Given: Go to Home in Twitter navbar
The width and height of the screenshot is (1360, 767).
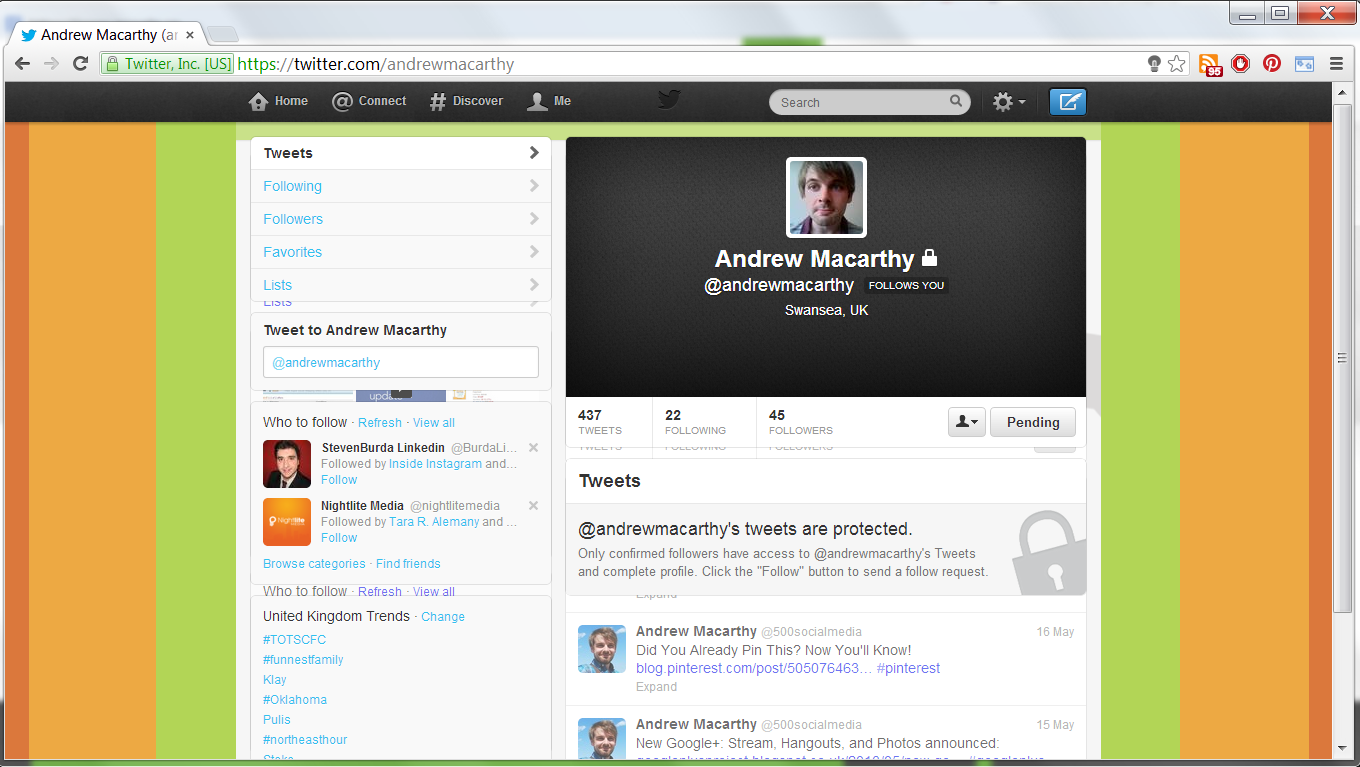Looking at the screenshot, I should click(x=278, y=101).
